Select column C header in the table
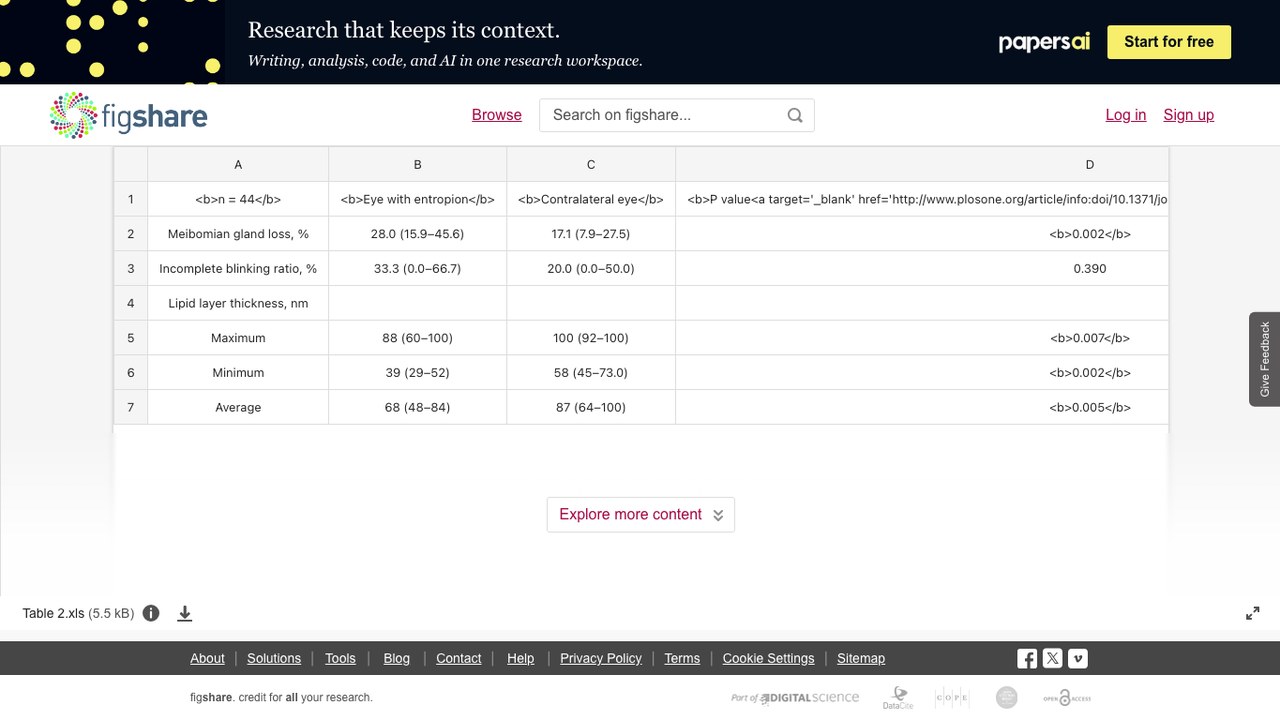The width and height of the screenshot is (1280, 720). click(591, 165)
